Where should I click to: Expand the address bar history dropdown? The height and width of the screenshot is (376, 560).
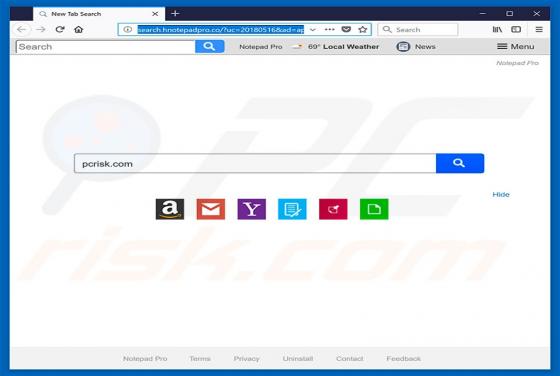pyautogui.click(x=312, y=30)
